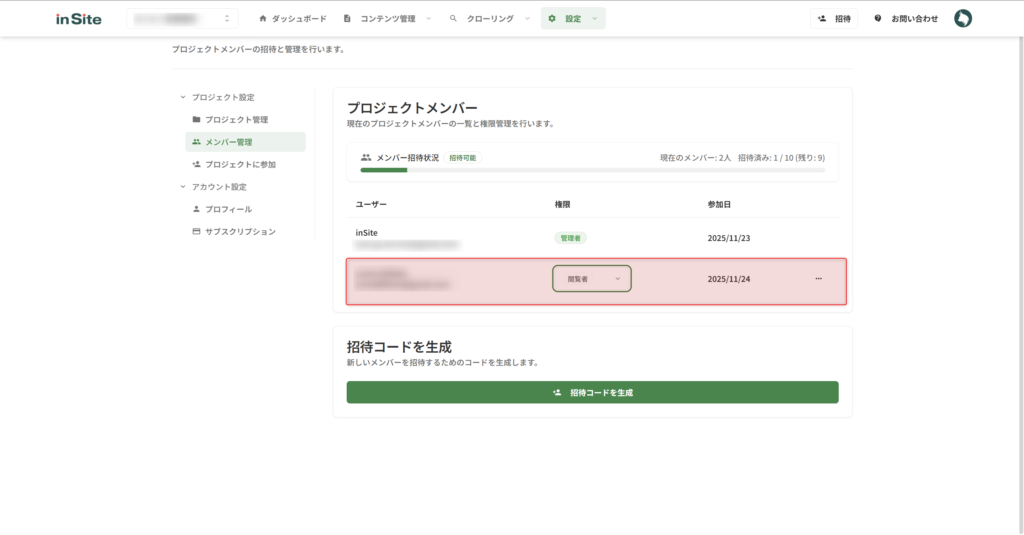The width and height of the screenshot is (1024, 535).
Task: Click the 2025/11/23 join date
Action: click(x=729, y=238)
